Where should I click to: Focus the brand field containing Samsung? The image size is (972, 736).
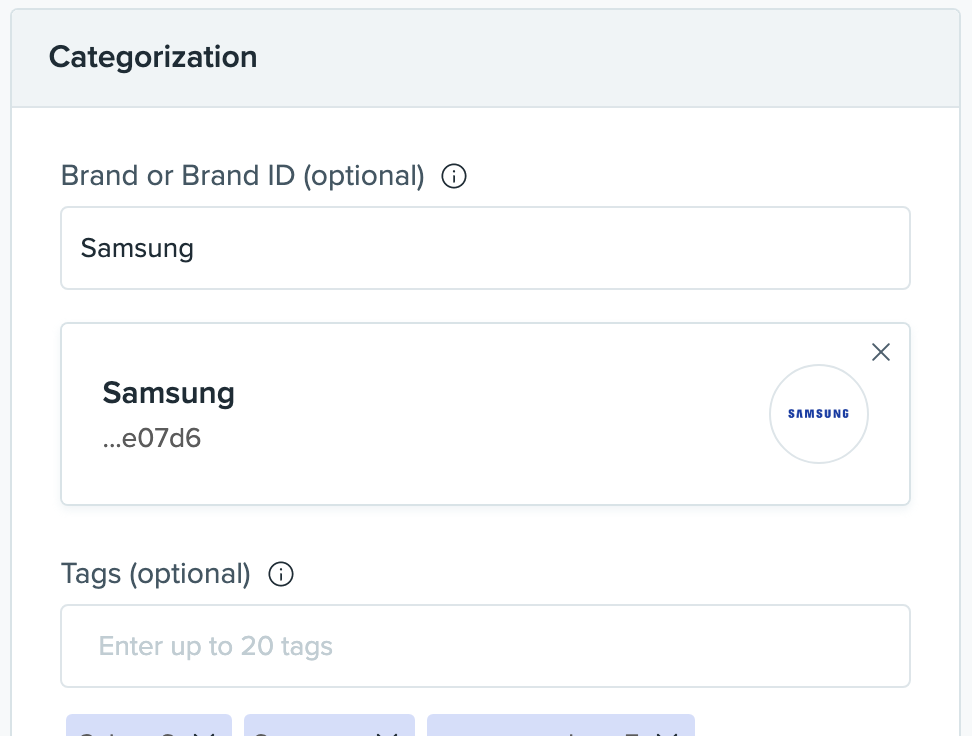[x=485, y=248]
